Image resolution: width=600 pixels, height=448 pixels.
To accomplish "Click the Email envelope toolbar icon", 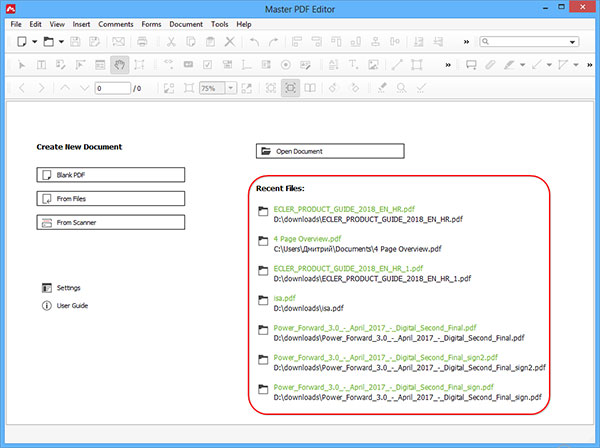I will (x=119, y=41).
